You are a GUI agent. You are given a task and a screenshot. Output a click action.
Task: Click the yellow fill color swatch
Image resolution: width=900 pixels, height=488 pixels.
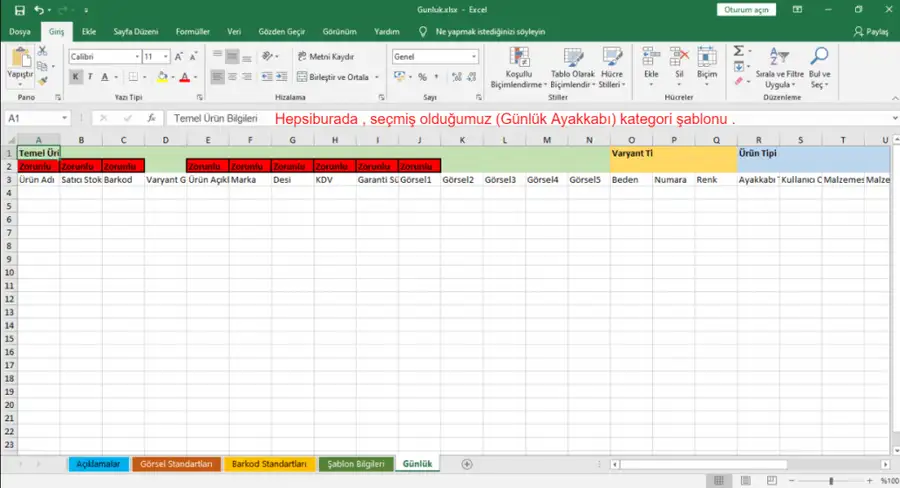click(162, 78)
